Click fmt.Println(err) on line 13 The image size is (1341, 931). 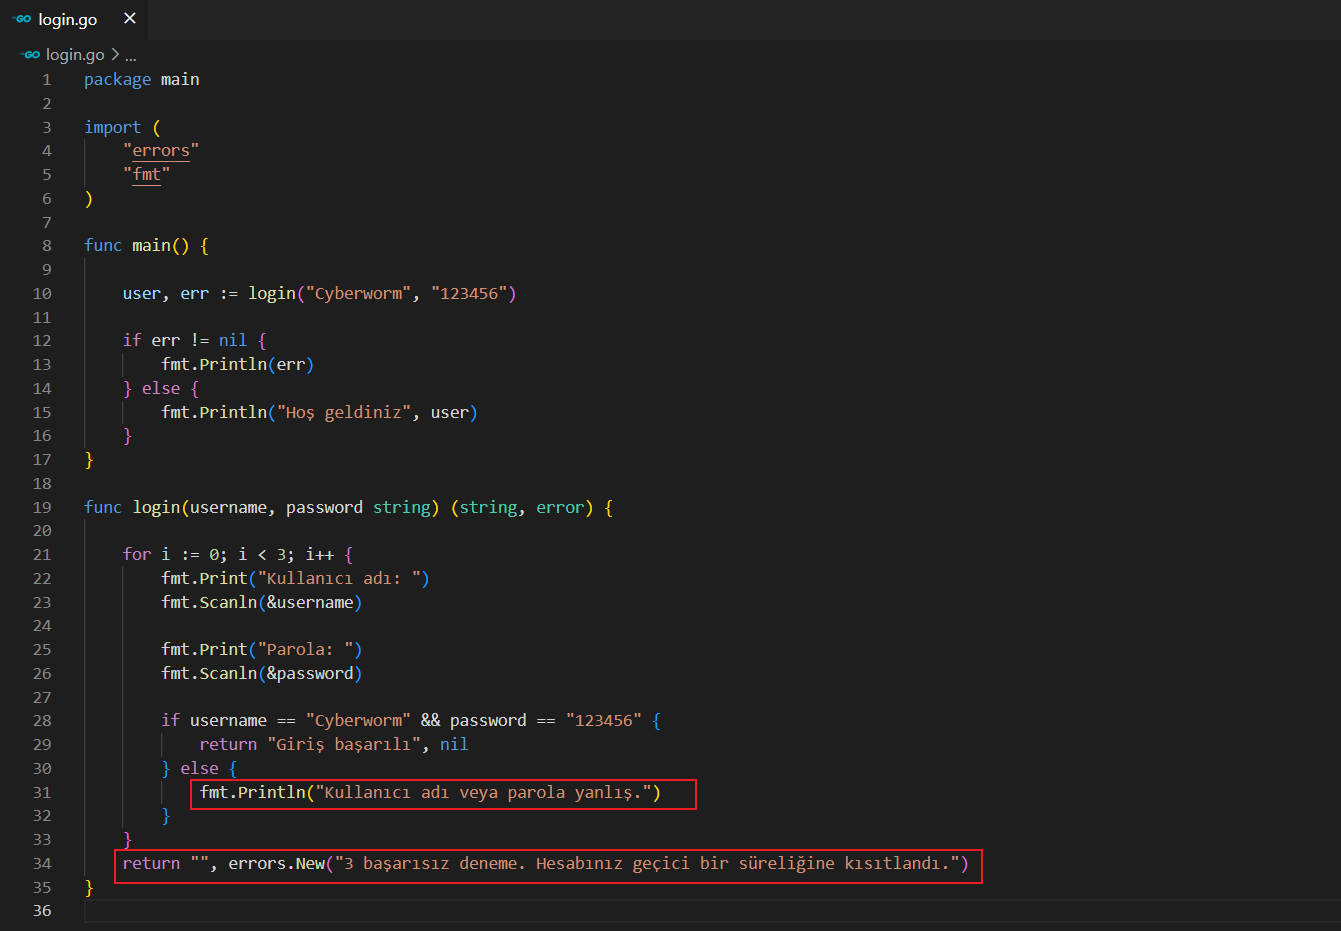(x=237, y=365)
